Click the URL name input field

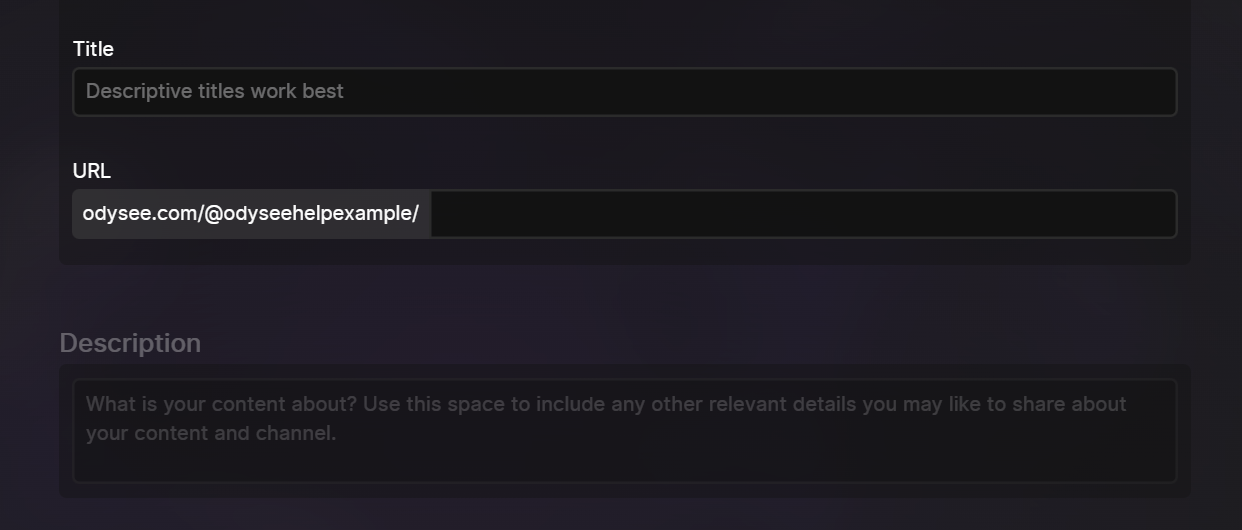tap(803, 214)
